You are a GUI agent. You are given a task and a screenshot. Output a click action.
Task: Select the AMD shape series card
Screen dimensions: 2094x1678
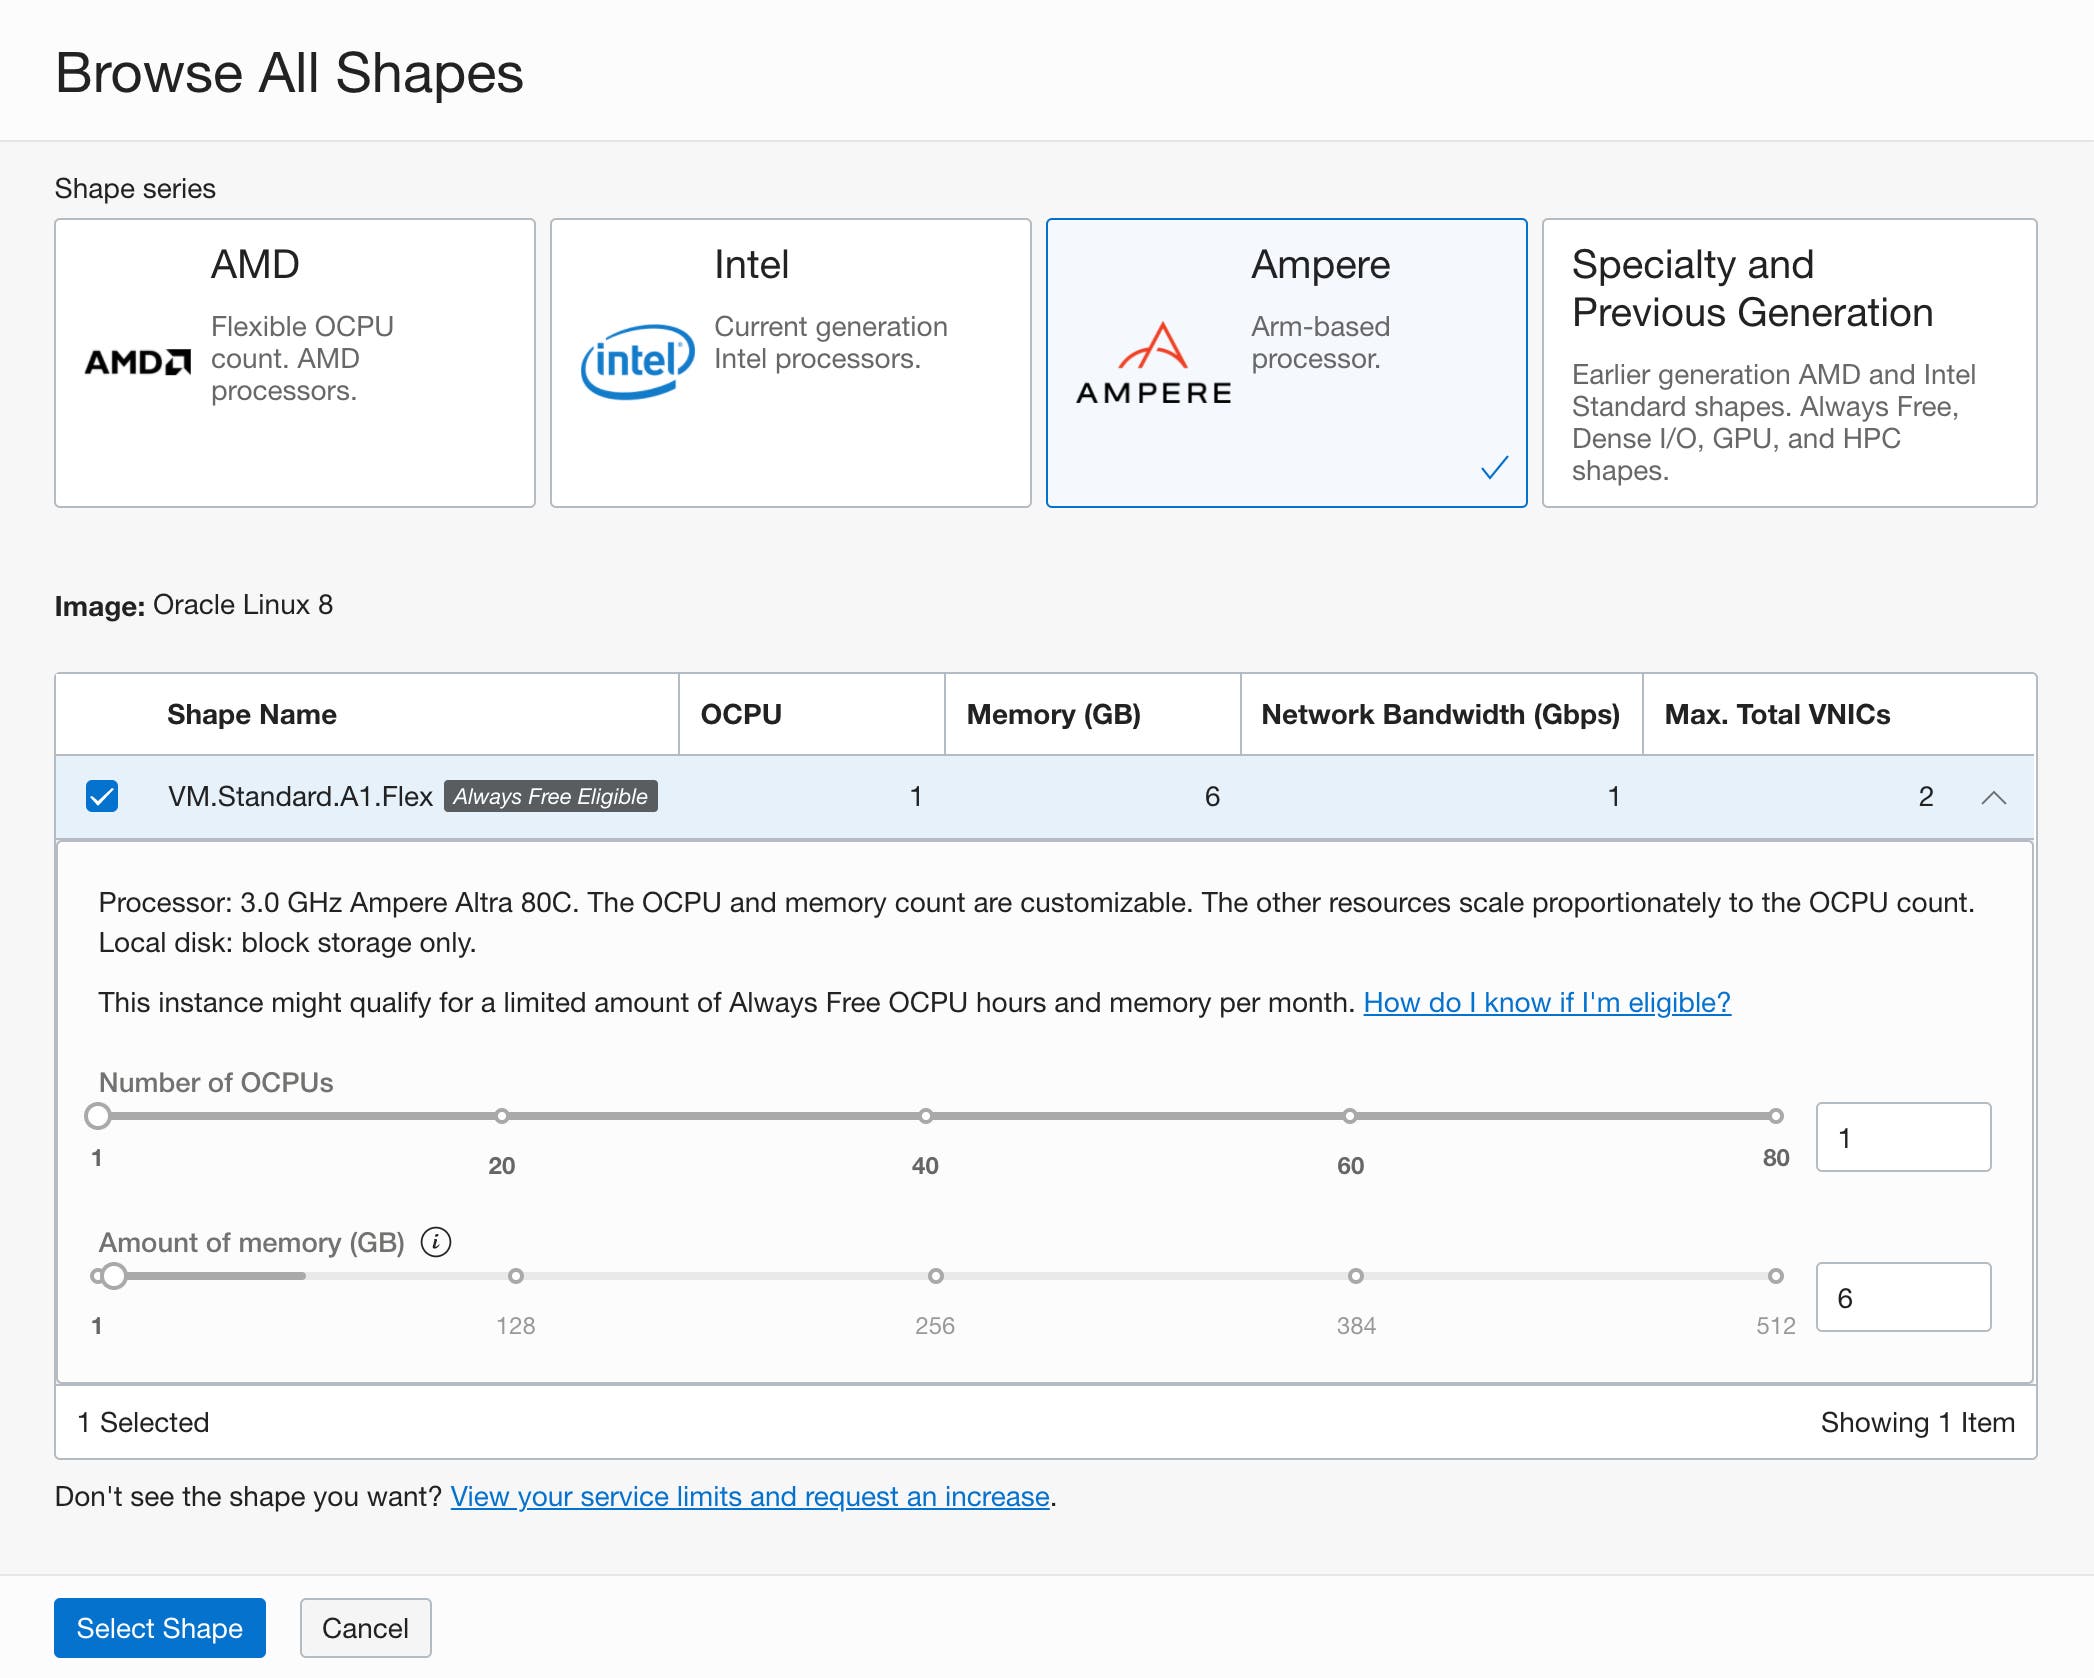(294, 362)
